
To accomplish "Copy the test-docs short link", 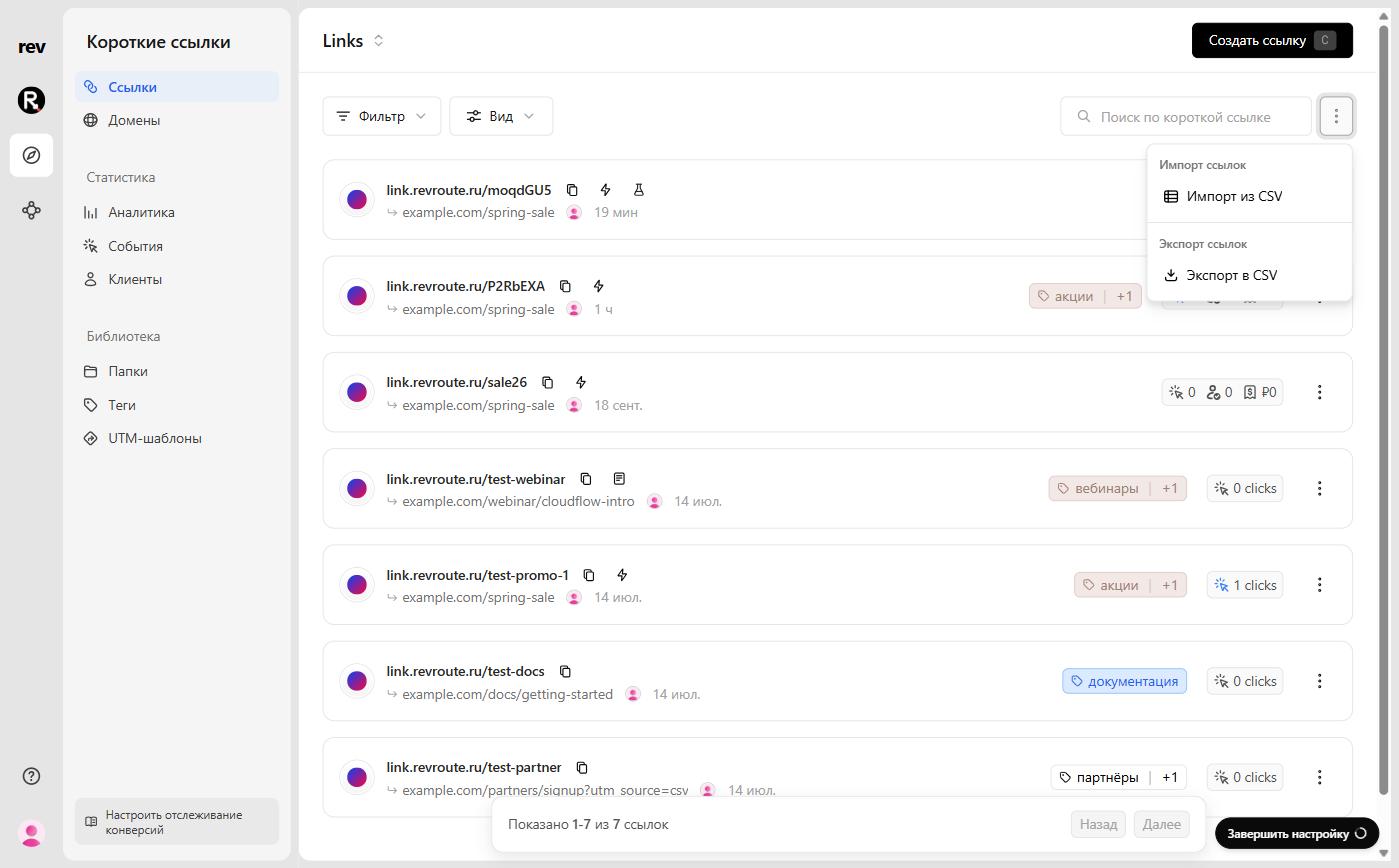I will pyautogui.click(x=565, y=671).
